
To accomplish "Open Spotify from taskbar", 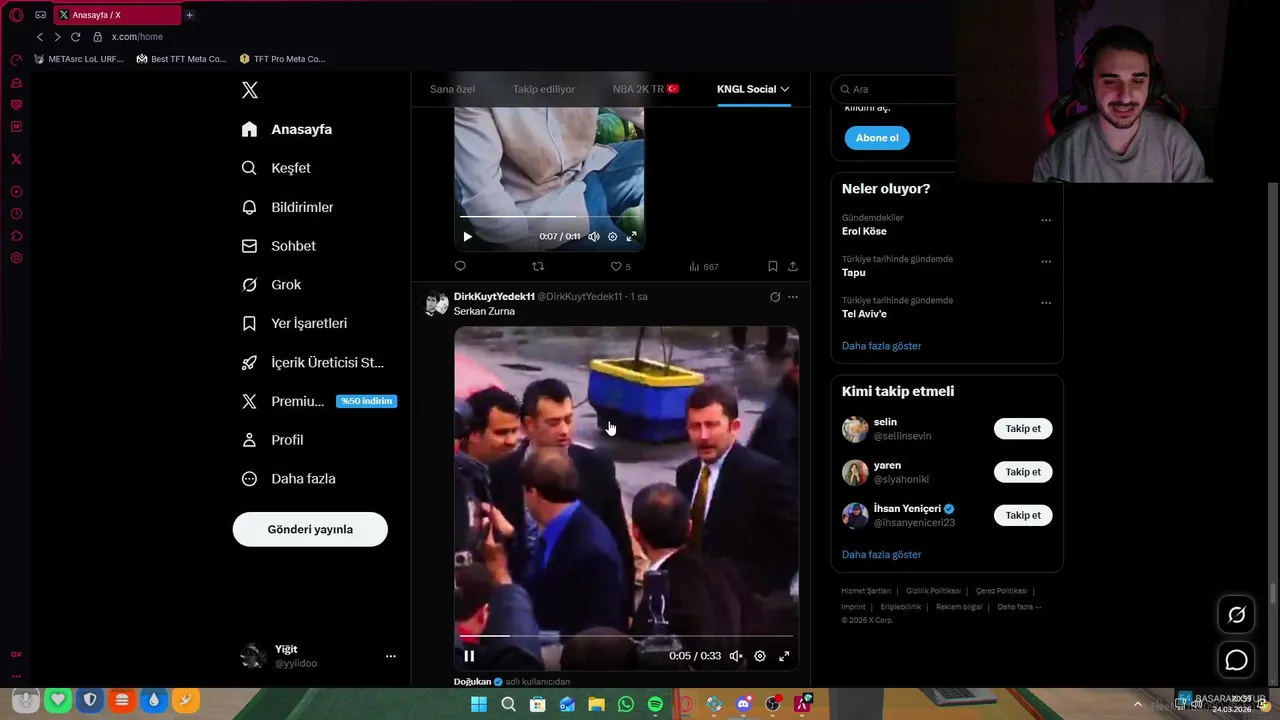I will click(655, 704).
